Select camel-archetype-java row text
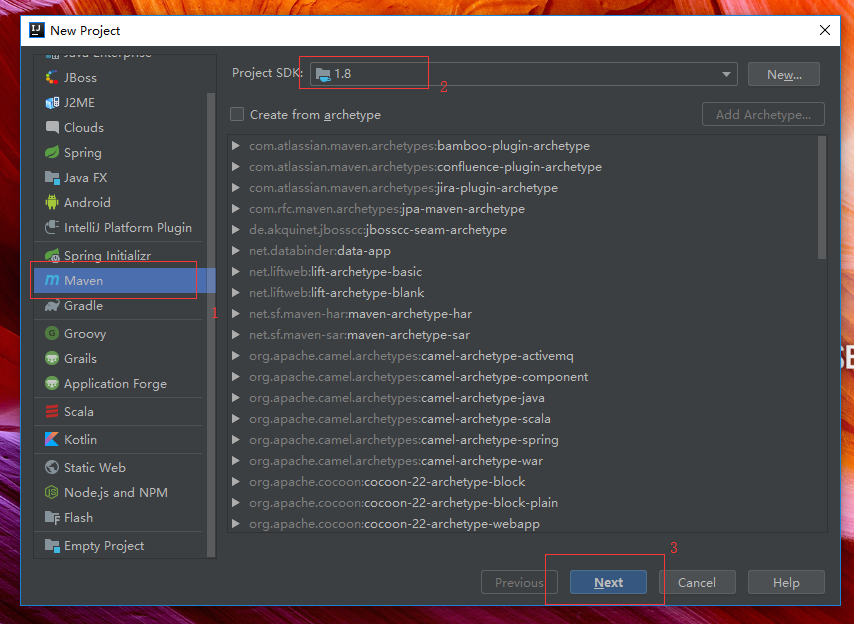 pos(396,397)
